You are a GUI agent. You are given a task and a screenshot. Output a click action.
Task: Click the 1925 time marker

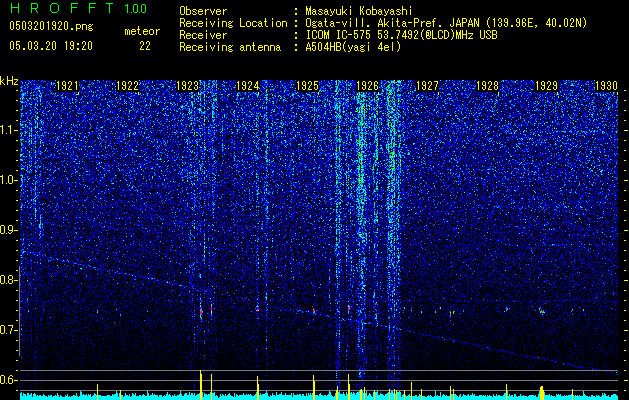[307, 85]
